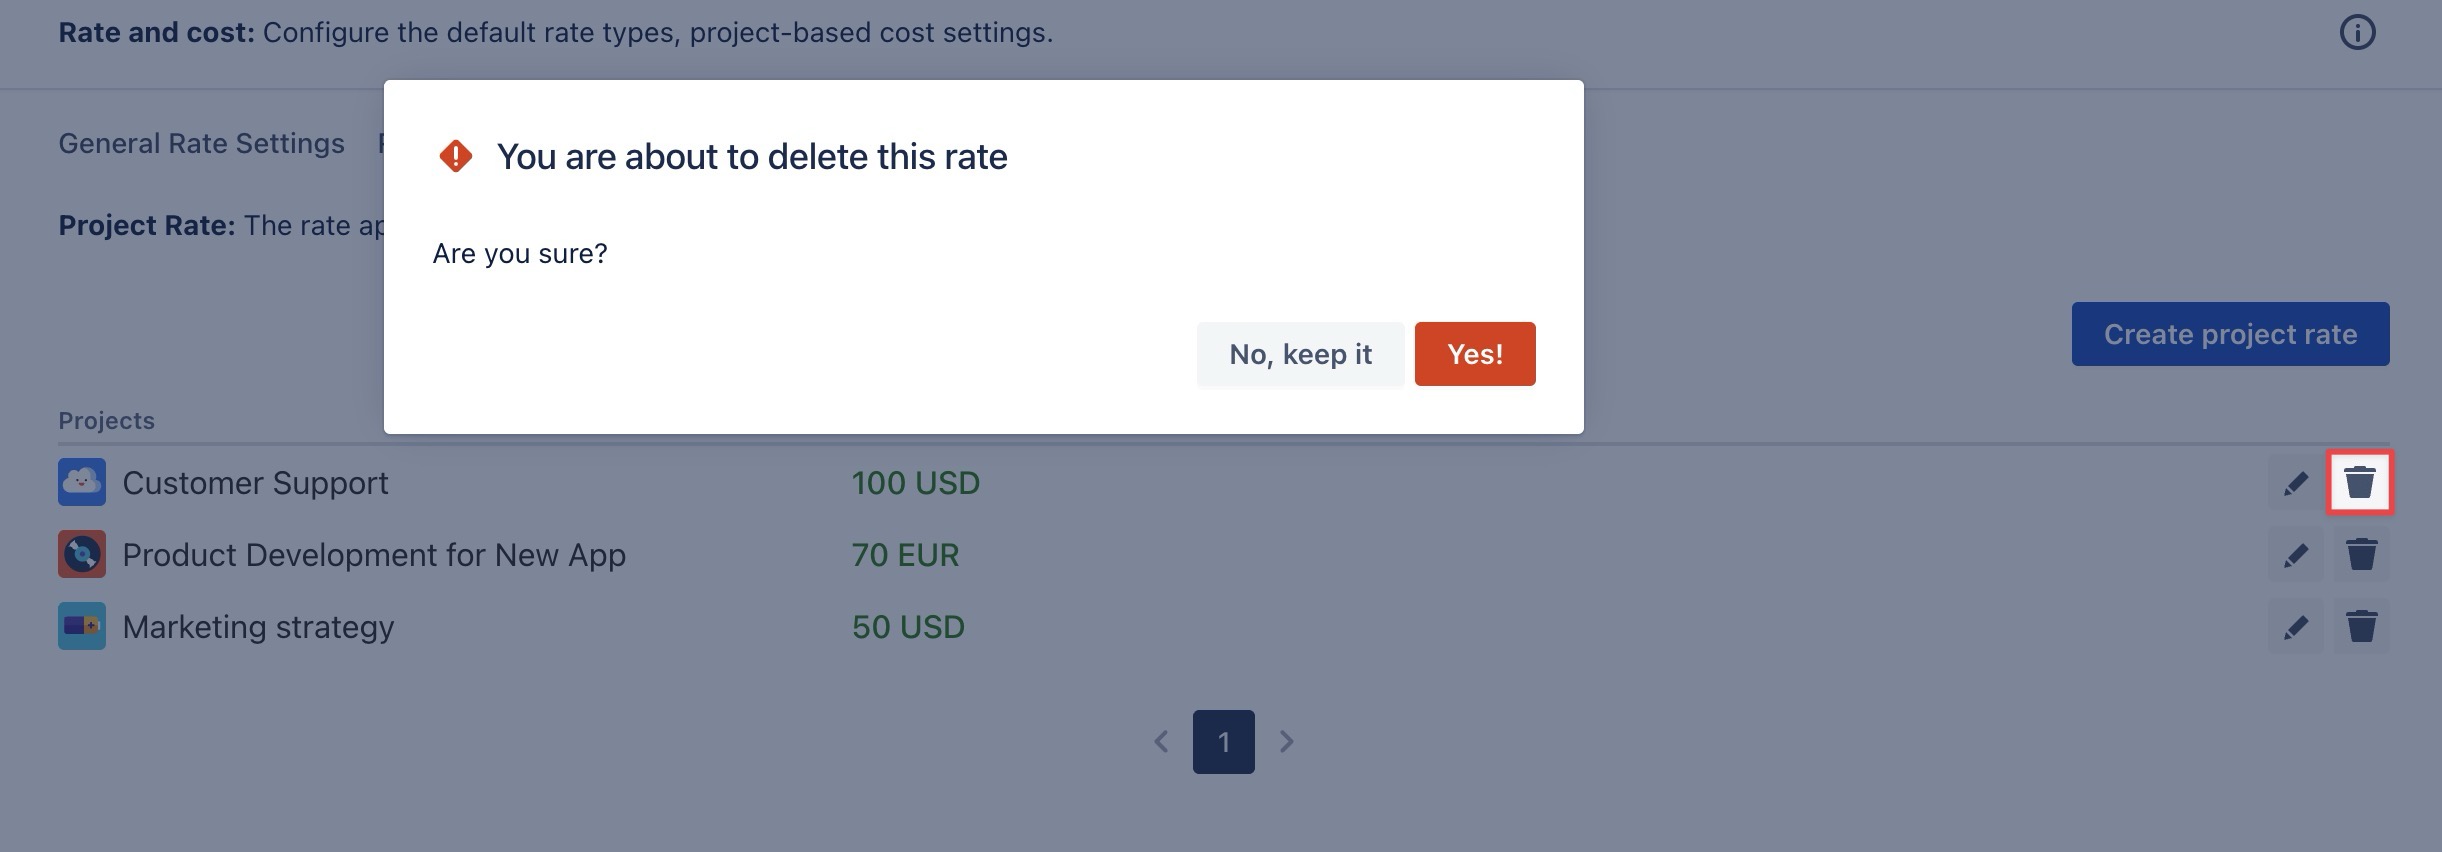Click the Marketing strategy project avatar
The image size is (2442, 852).
point(82,627)
